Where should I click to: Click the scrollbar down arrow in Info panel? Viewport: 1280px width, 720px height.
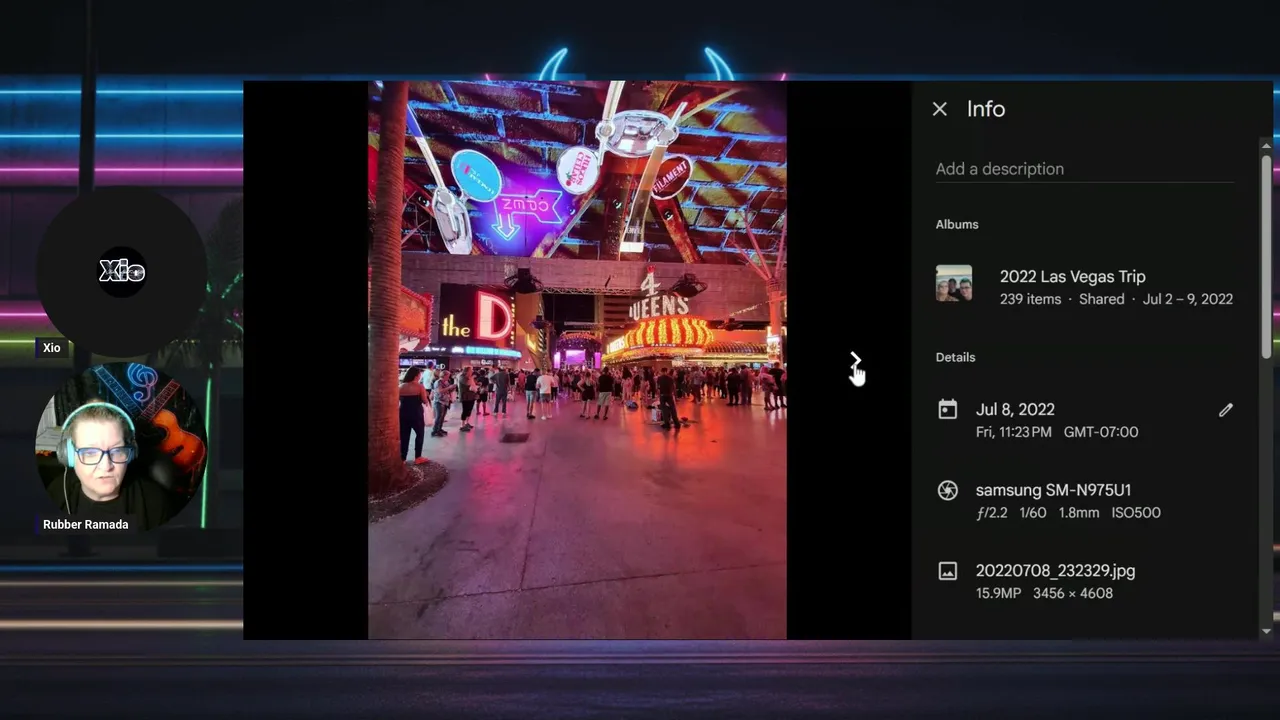pyautogui.click(x=1266, y=631)
